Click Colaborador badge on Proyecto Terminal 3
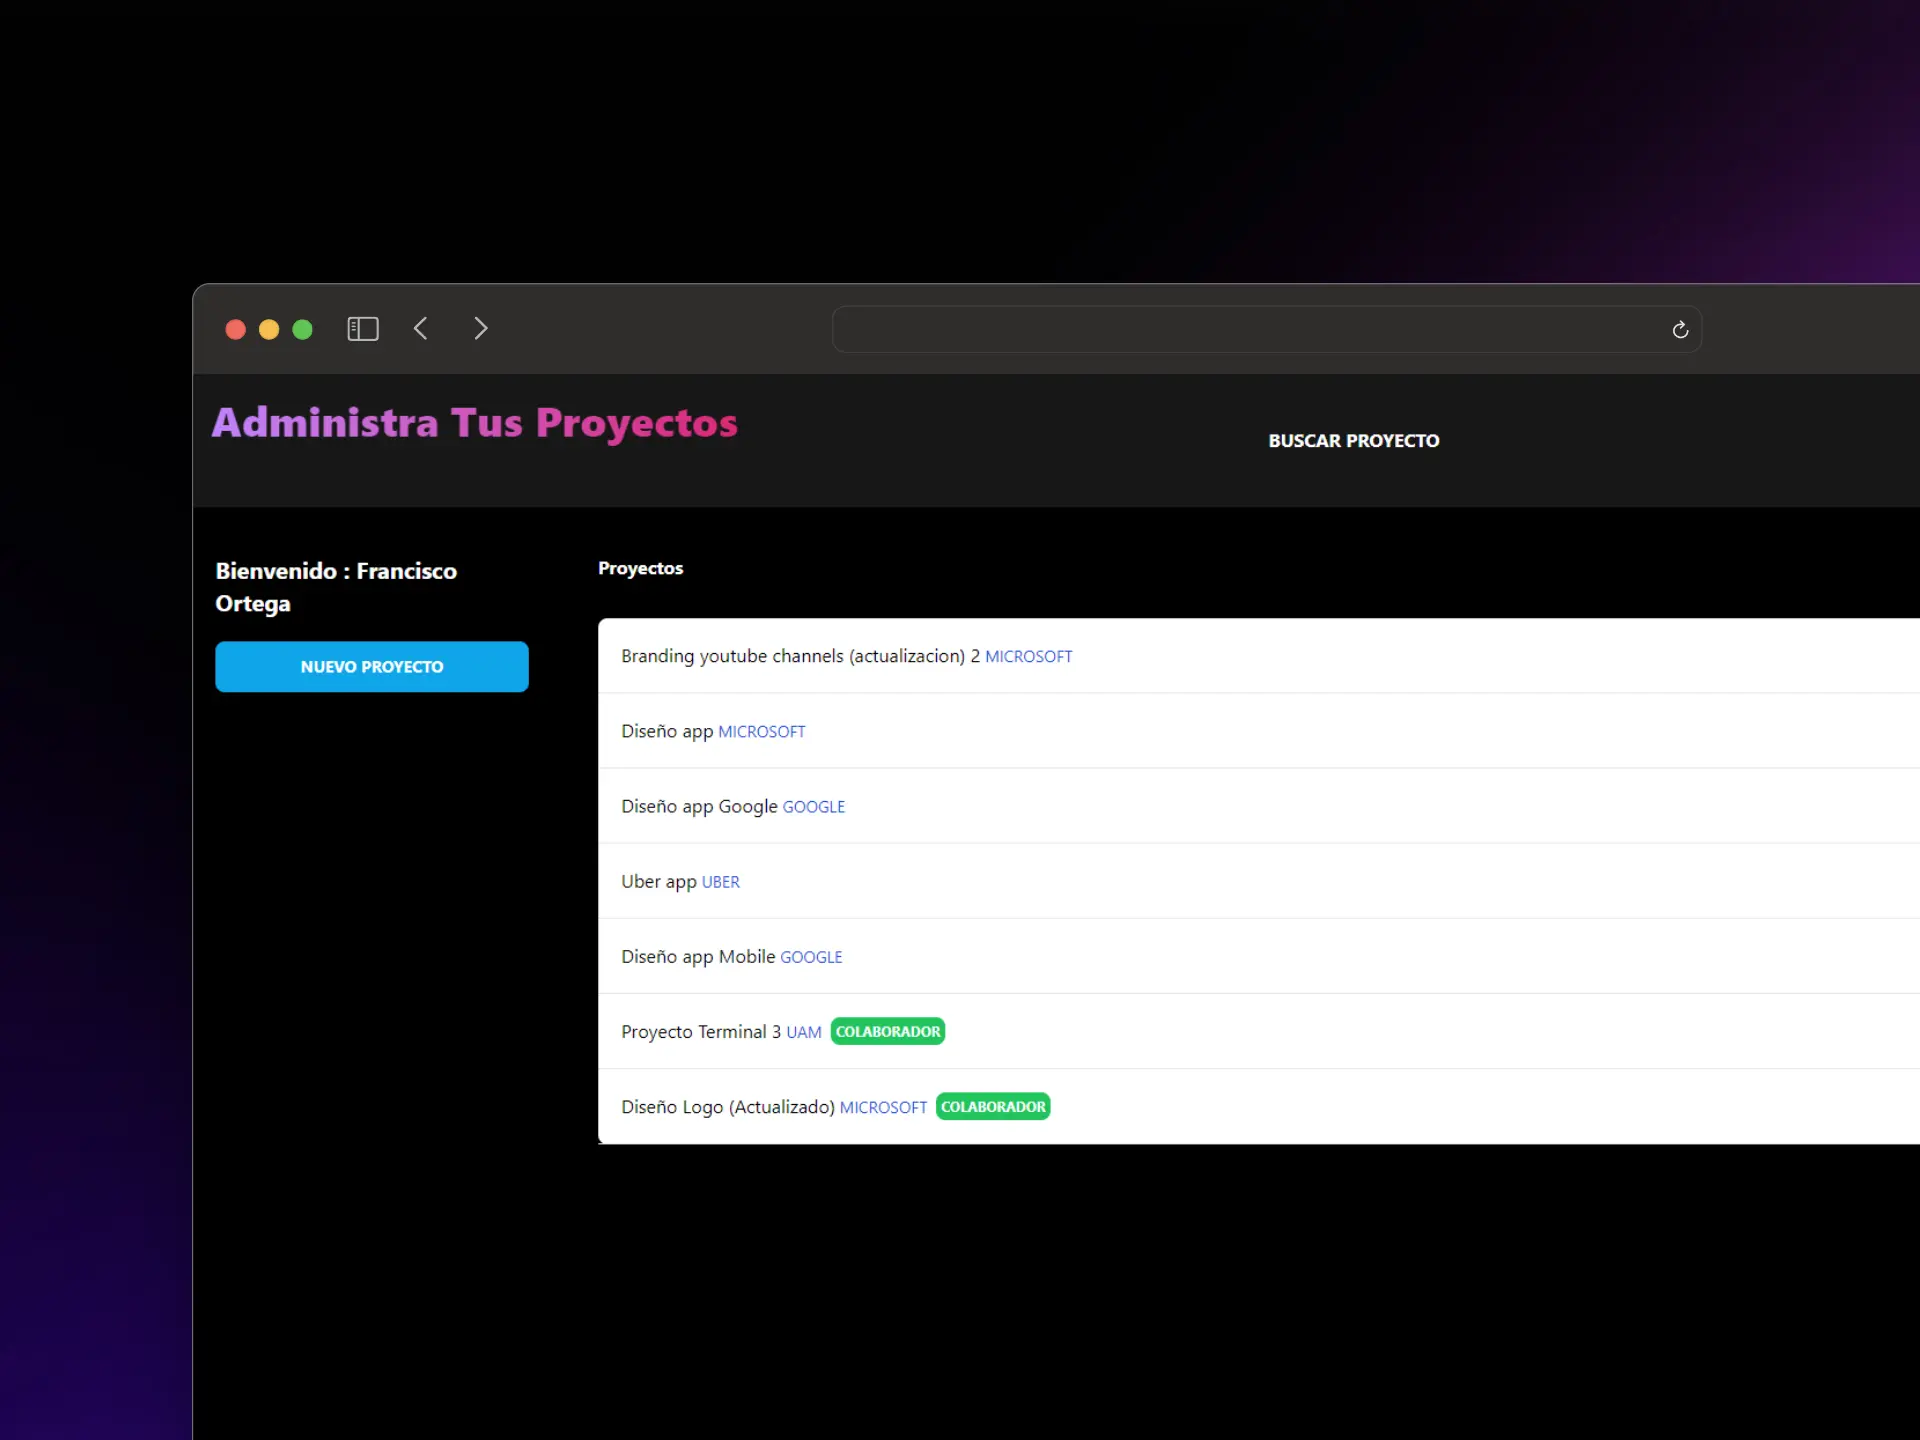1920x1440 pixels. (x=887, y=1032)
